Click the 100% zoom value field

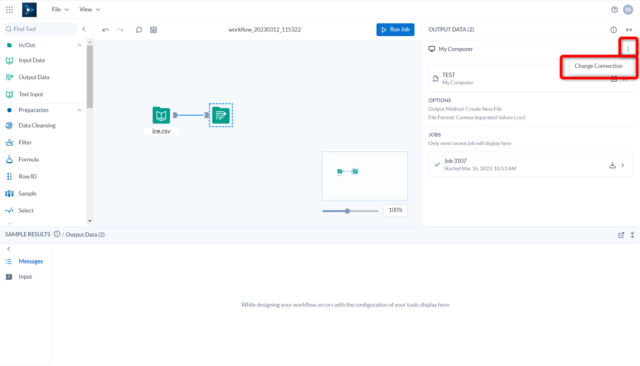[395, 210]
